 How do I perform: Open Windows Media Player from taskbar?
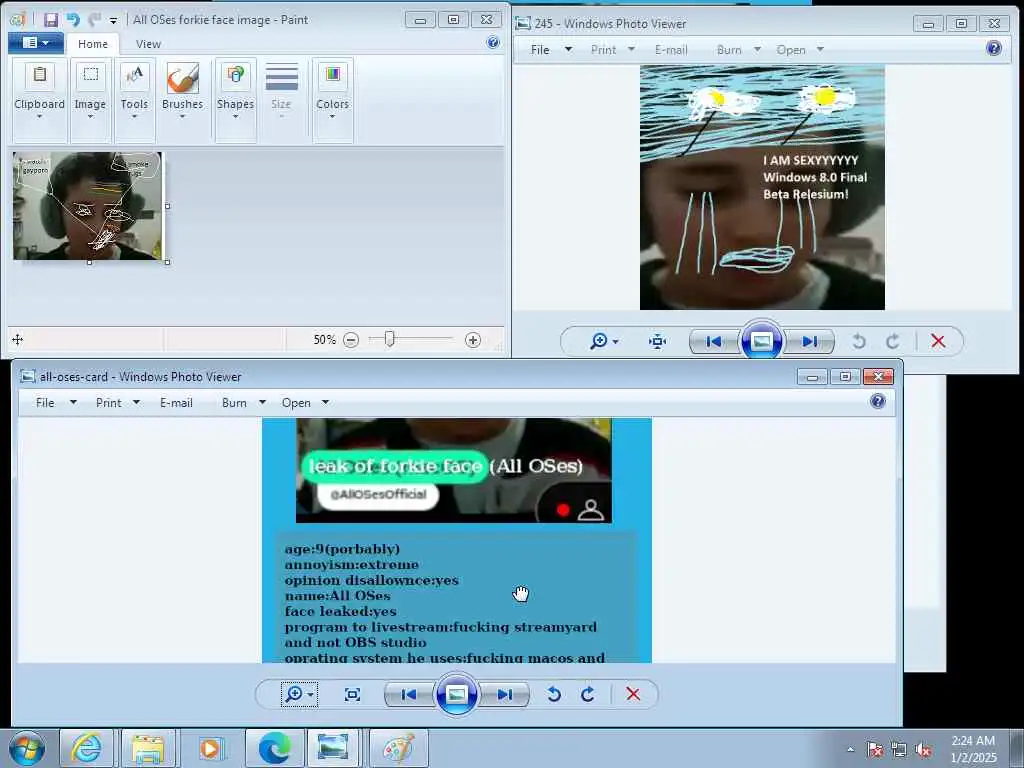(x=210, y=748)
